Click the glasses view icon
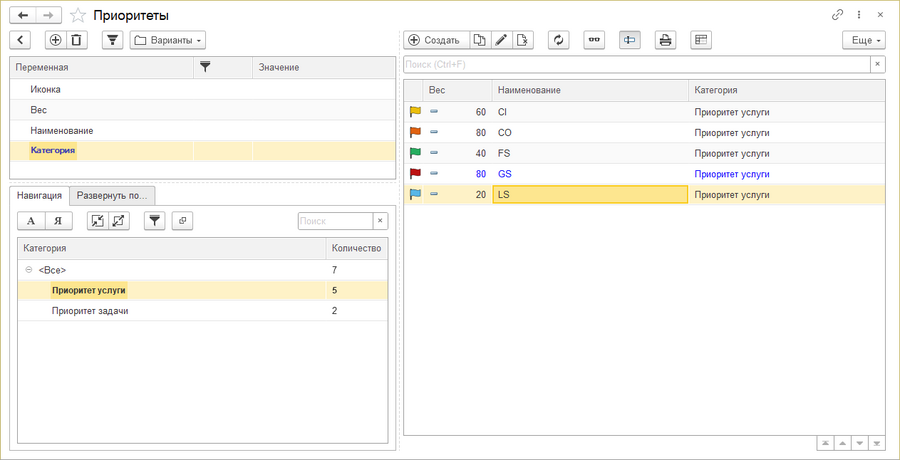Screen dimensions: 900x460 (594, 40)
